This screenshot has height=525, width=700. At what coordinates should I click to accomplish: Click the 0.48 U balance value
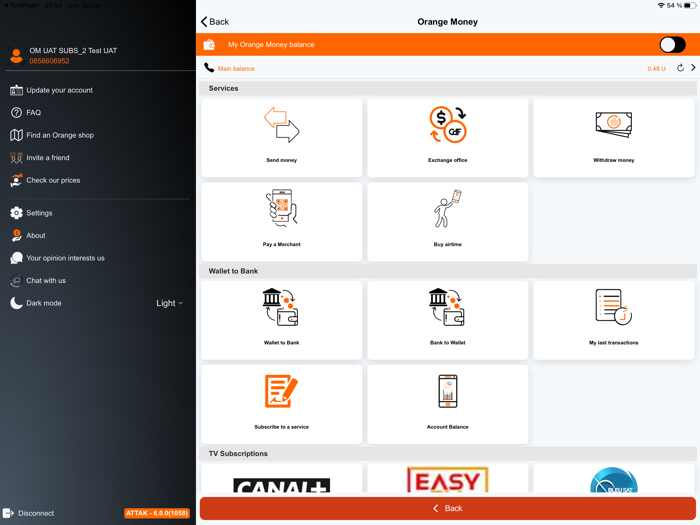pyautogui.click(x=656, y=69)
